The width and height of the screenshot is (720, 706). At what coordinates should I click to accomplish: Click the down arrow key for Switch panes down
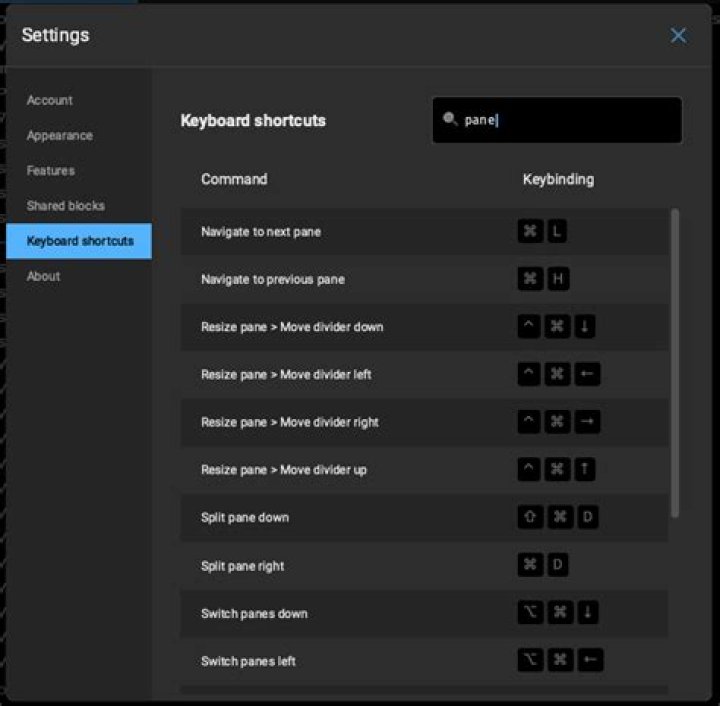coord(587,612)
